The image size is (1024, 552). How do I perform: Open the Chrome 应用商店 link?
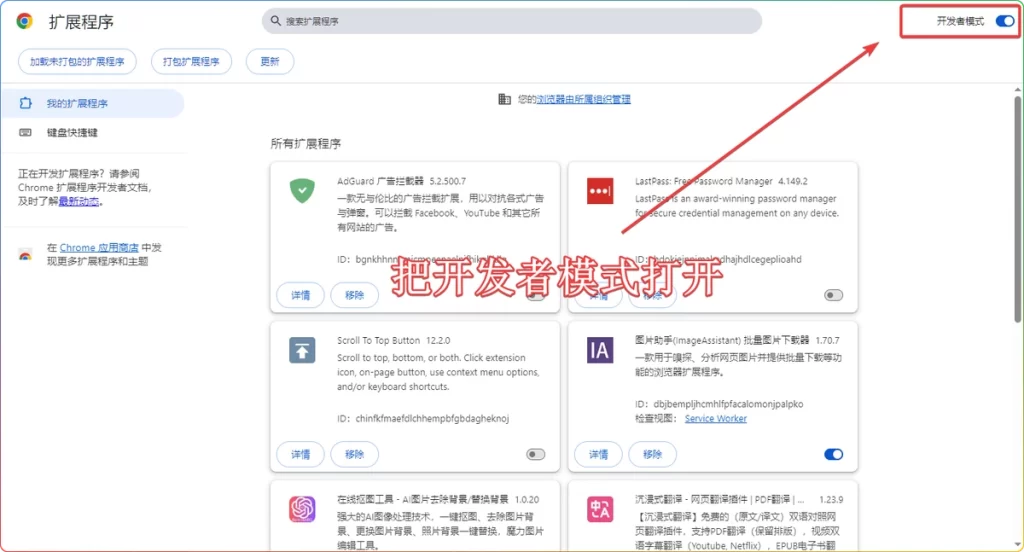click(99, 248)
